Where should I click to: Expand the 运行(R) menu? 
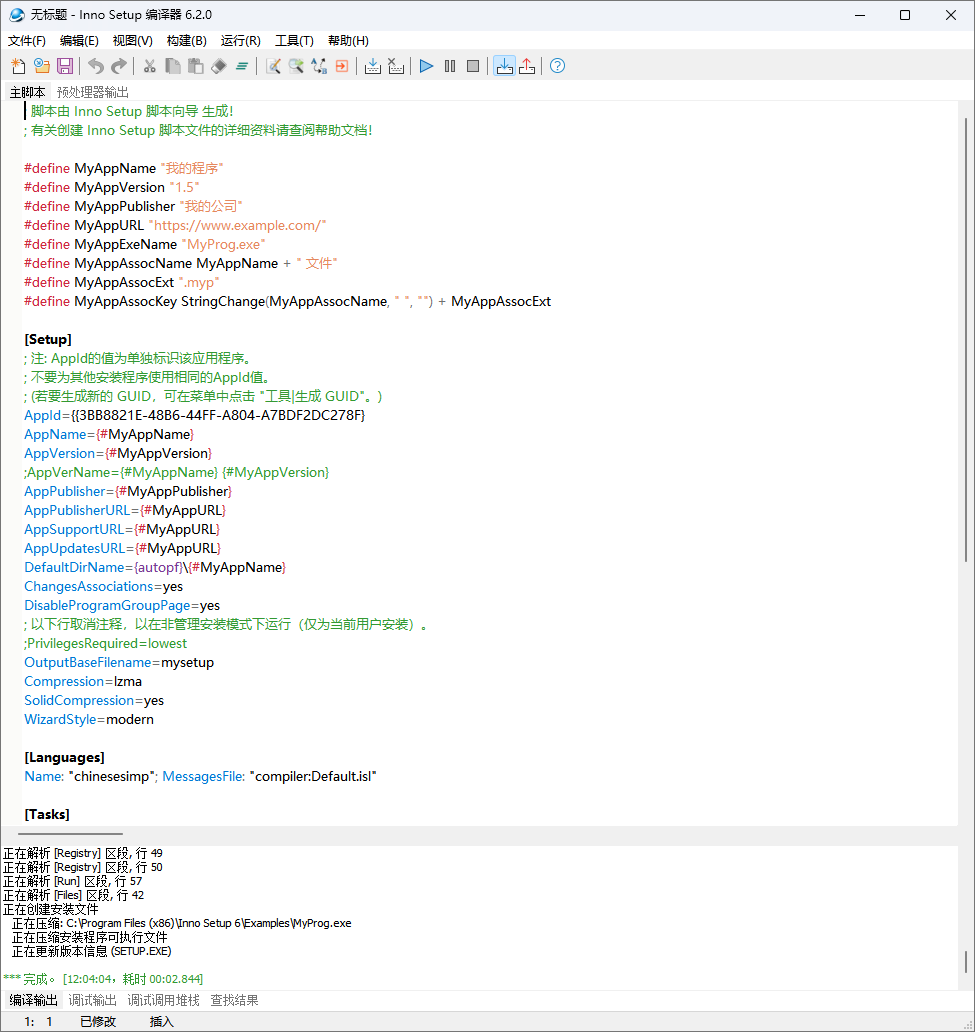240,41
